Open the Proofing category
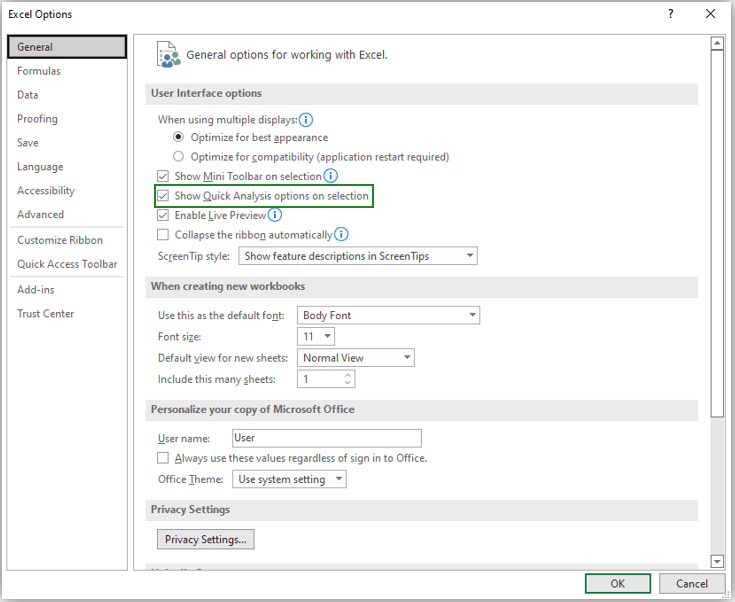735x602 pixels. [67, 119]
